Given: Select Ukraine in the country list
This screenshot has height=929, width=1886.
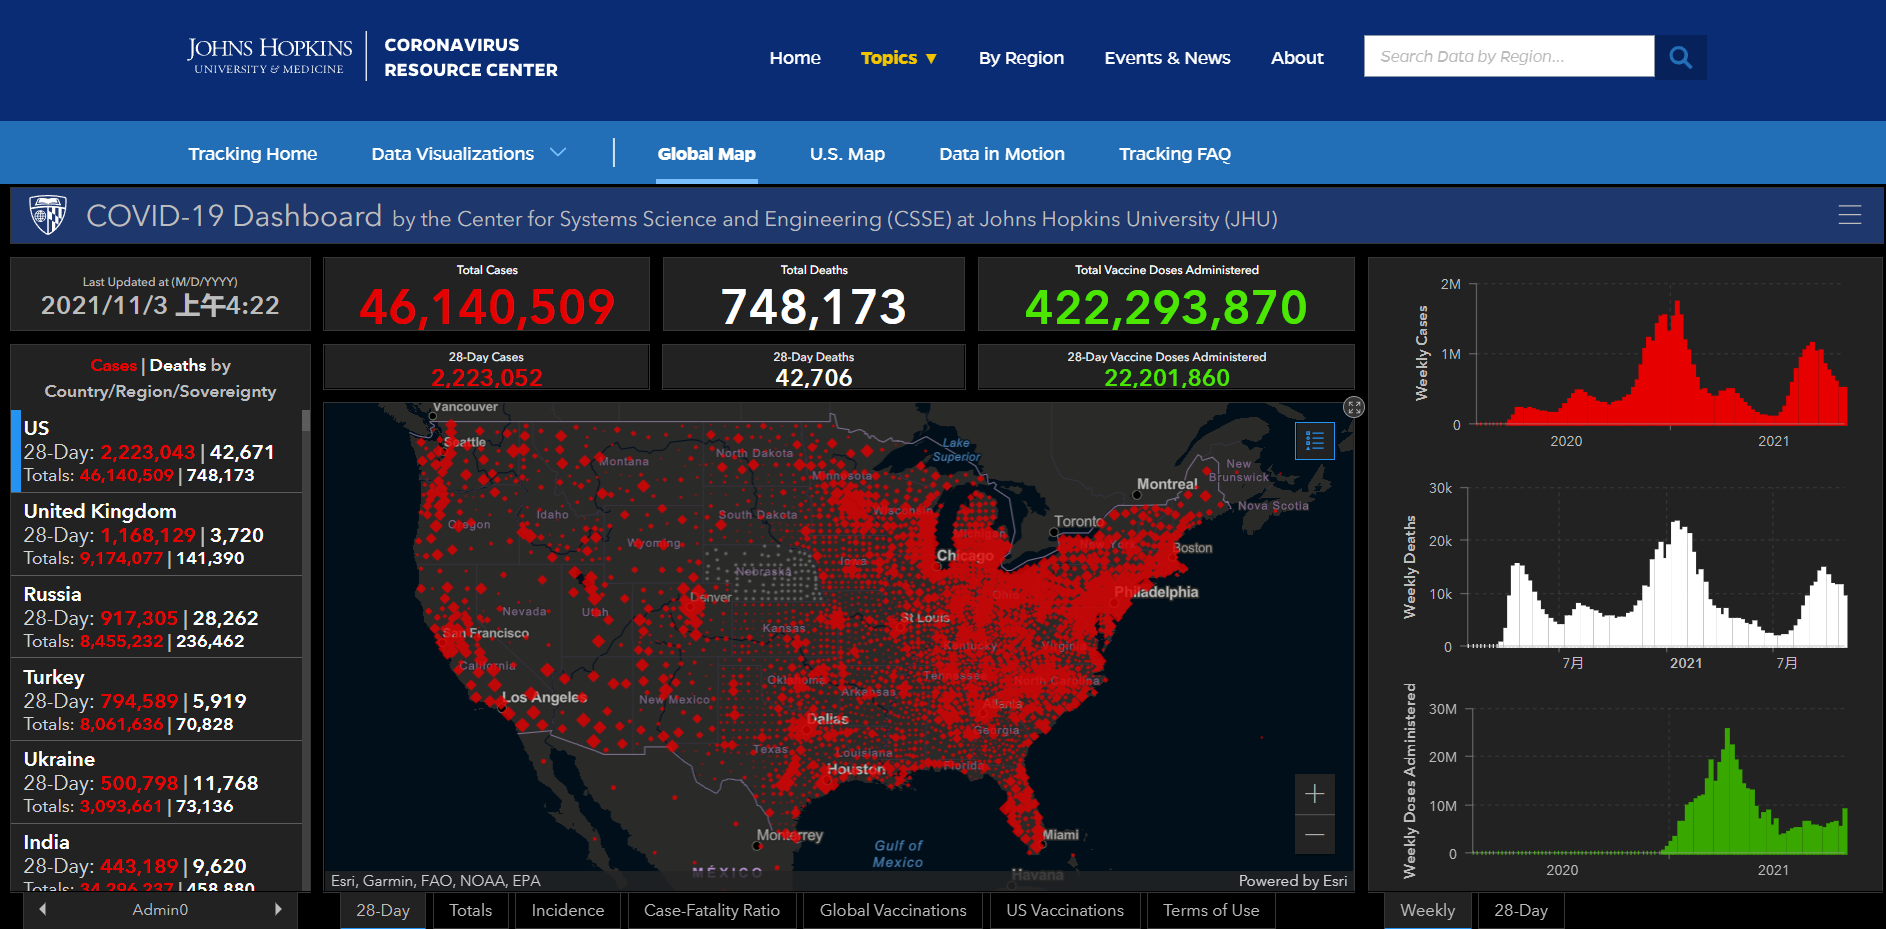Looking at the screenshot, I should point(157,782).
